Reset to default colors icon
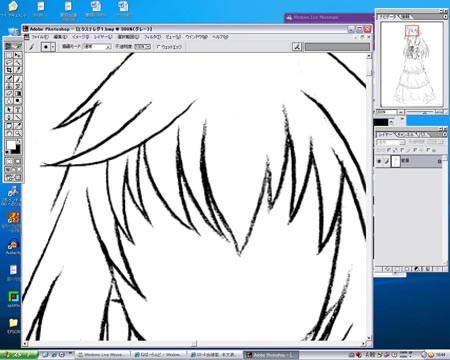Image resolution: width=450 pixels, height=360 pixels. coord(7,152)
